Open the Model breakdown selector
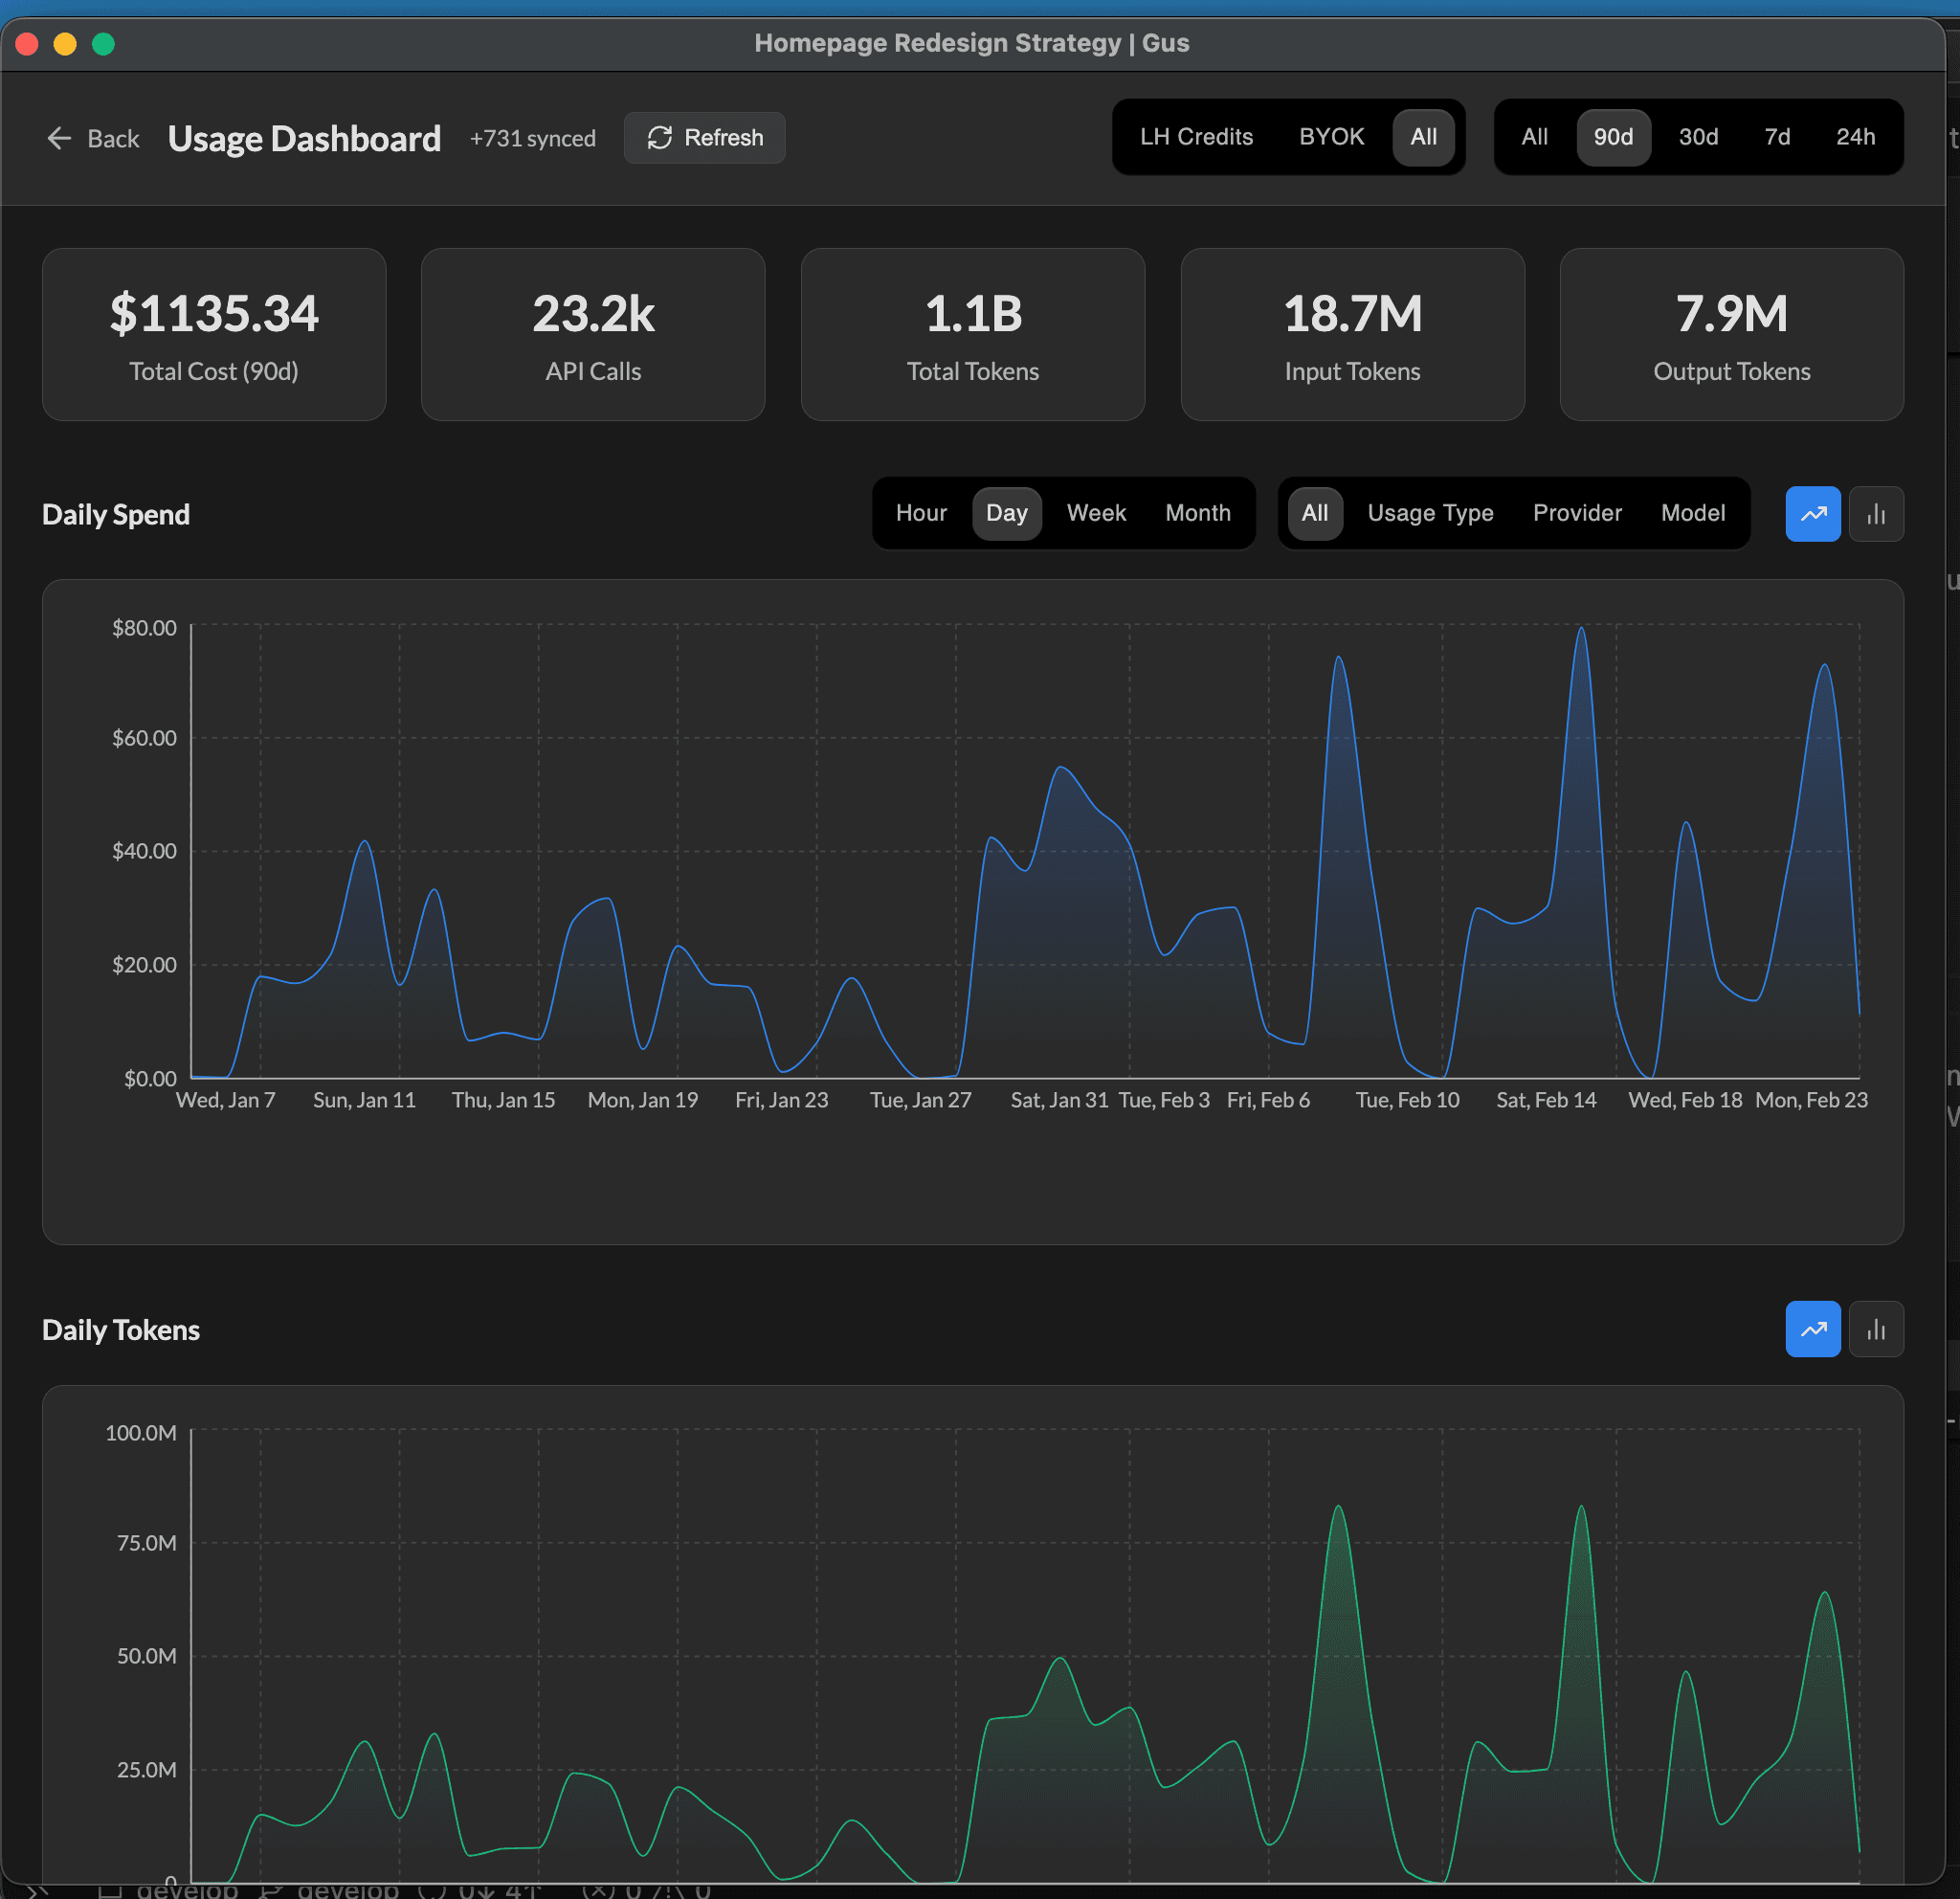Screen dimensions: 1960x1899 1692,513
